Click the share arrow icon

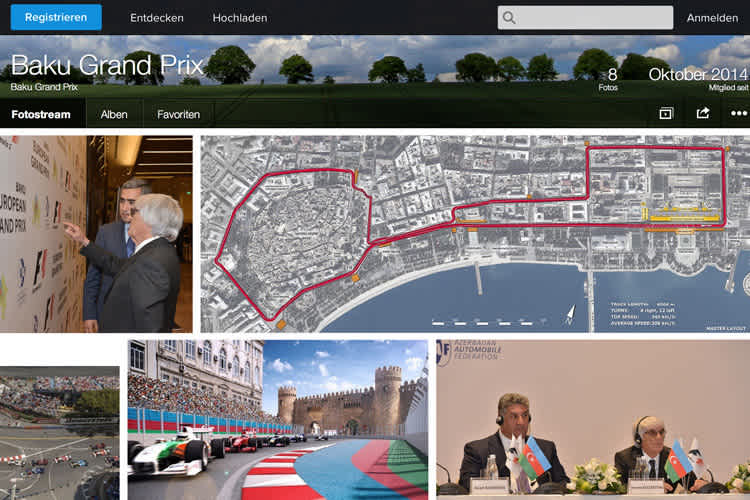[x=703, y=114]
